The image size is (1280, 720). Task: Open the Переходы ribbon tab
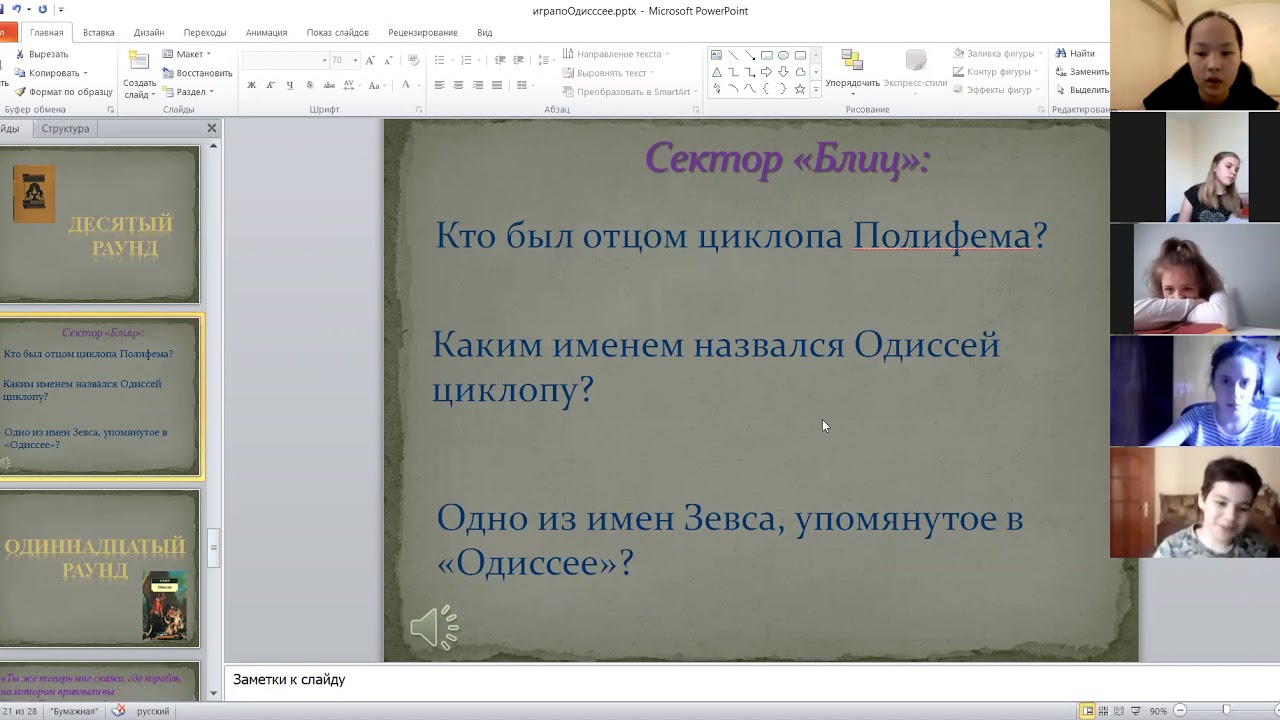point(205,33)
